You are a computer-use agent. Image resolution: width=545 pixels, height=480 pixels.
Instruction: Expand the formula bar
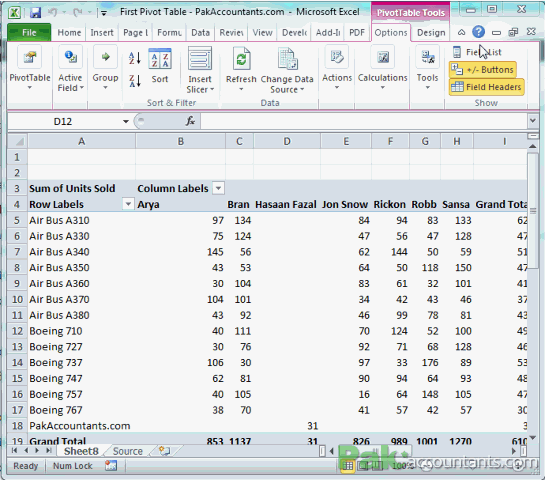tap(532, 121)
